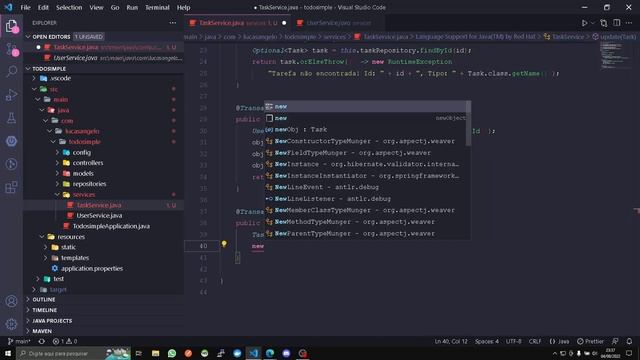Collapse the TODOSIMPLE project section
Screen dimensions: 640x360
point(28,69)
